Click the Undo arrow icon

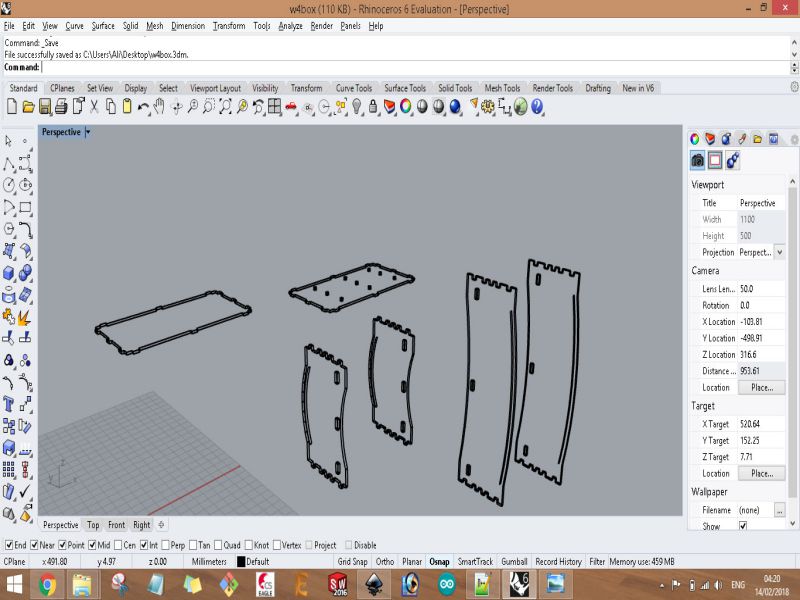click(x=143, y=106)
